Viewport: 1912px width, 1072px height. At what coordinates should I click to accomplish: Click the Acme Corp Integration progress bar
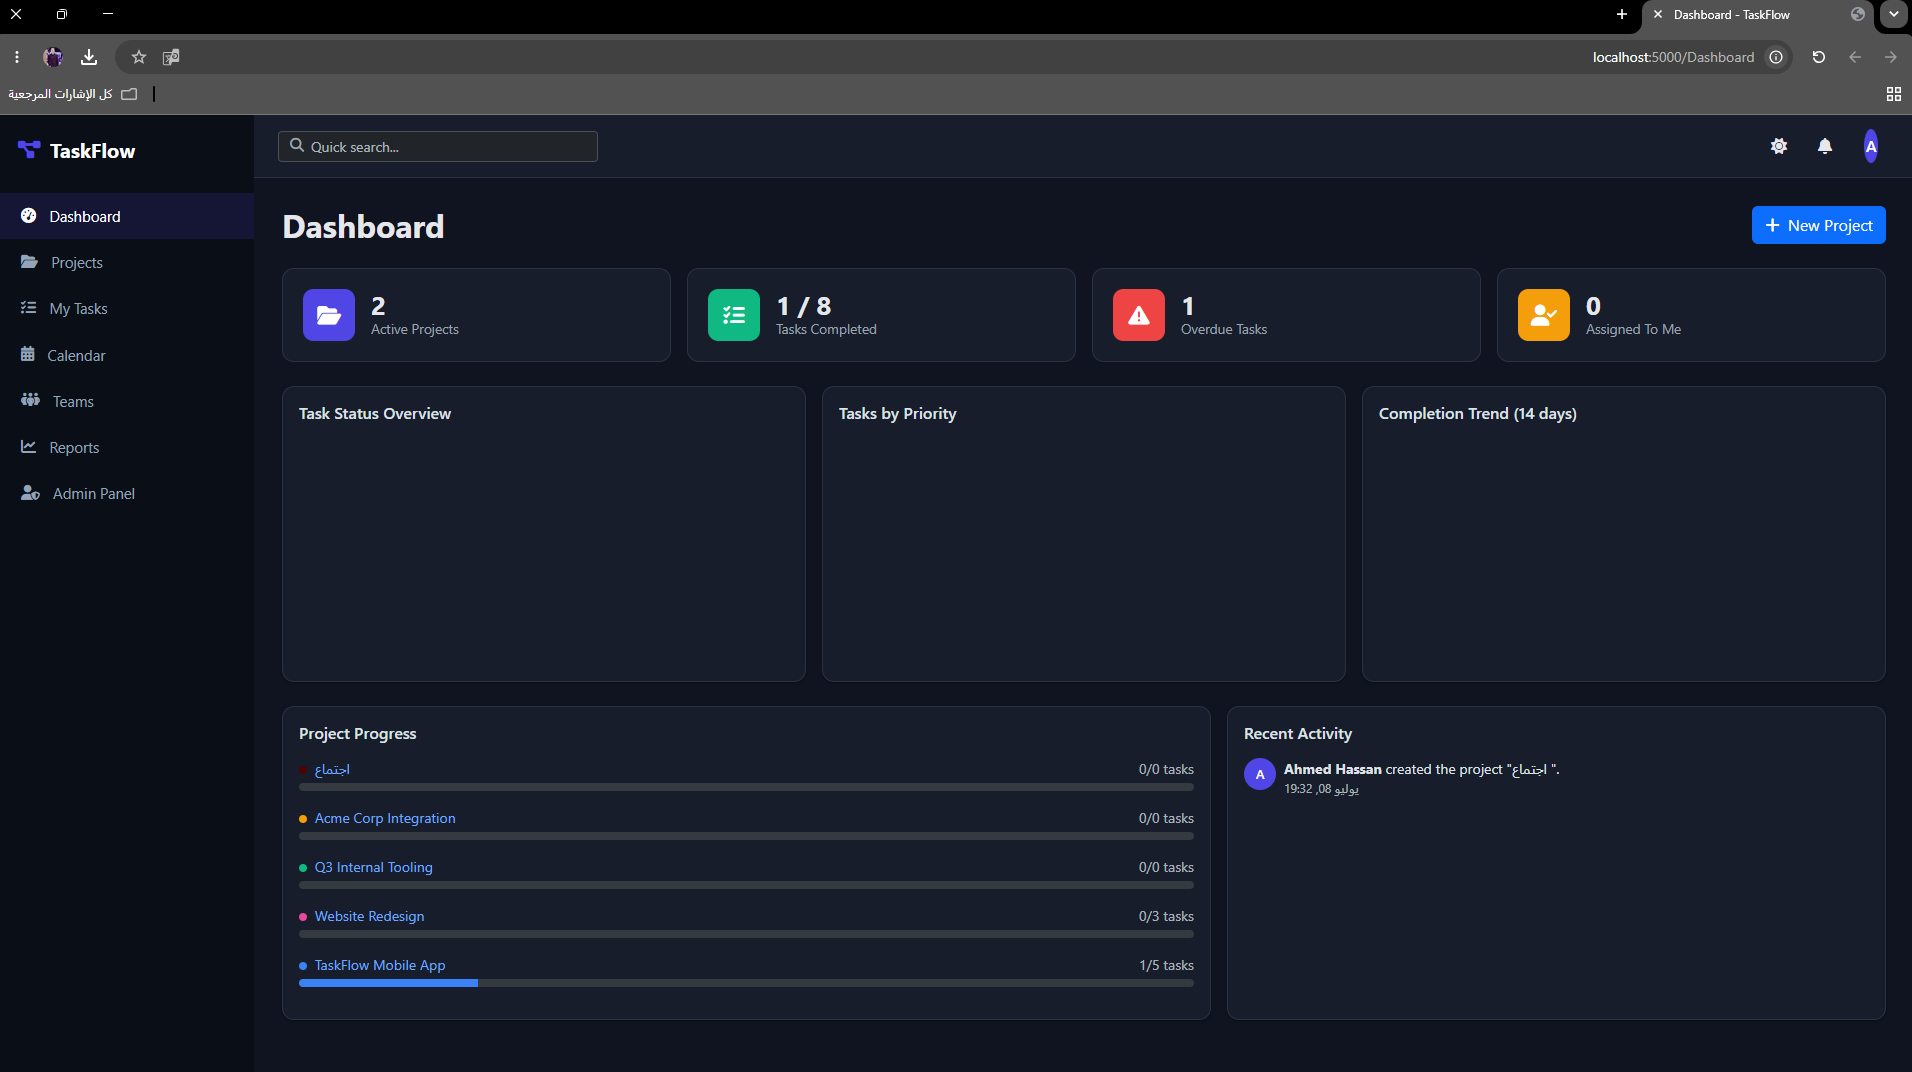pyautogui.click(x=746, y=836)
